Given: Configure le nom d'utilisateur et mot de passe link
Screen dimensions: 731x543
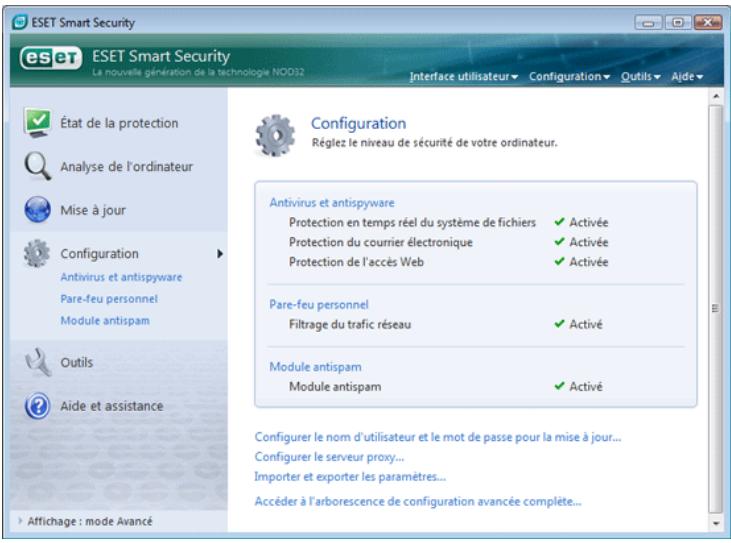Looking at the screenshot, I should pos(438,437).
